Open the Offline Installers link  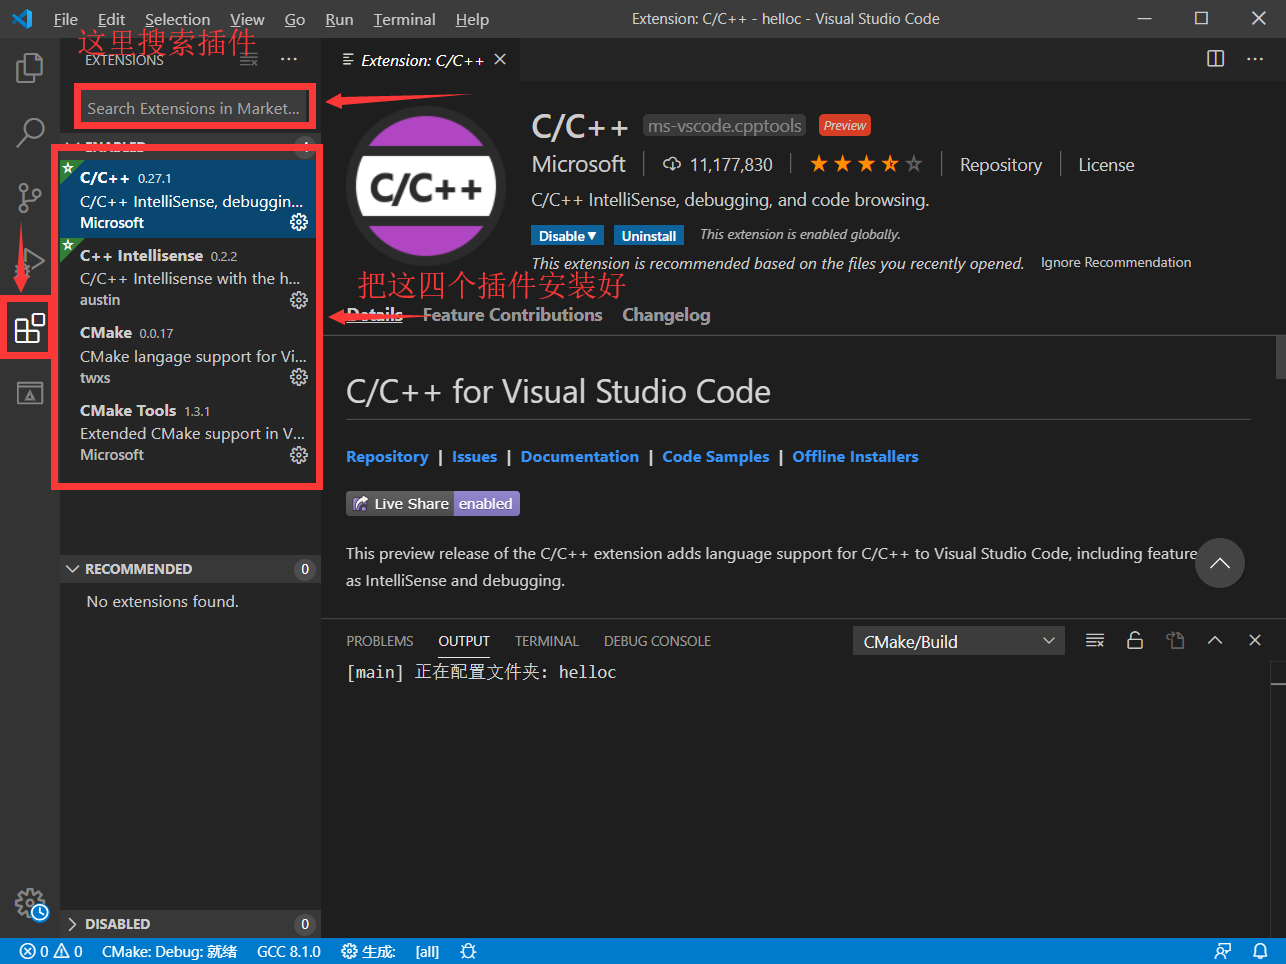(855, 456)
